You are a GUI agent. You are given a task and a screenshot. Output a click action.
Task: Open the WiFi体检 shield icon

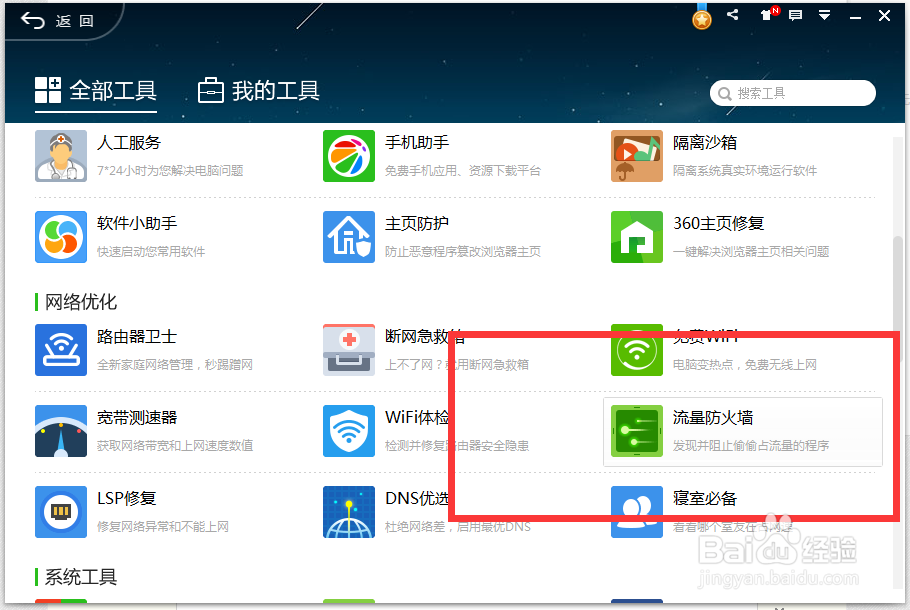[x=349, y=431]
